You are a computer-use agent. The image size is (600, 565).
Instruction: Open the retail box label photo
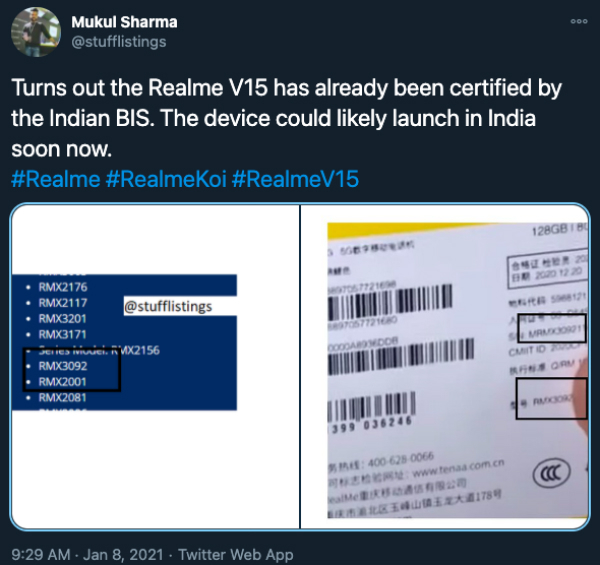[445, 366]
